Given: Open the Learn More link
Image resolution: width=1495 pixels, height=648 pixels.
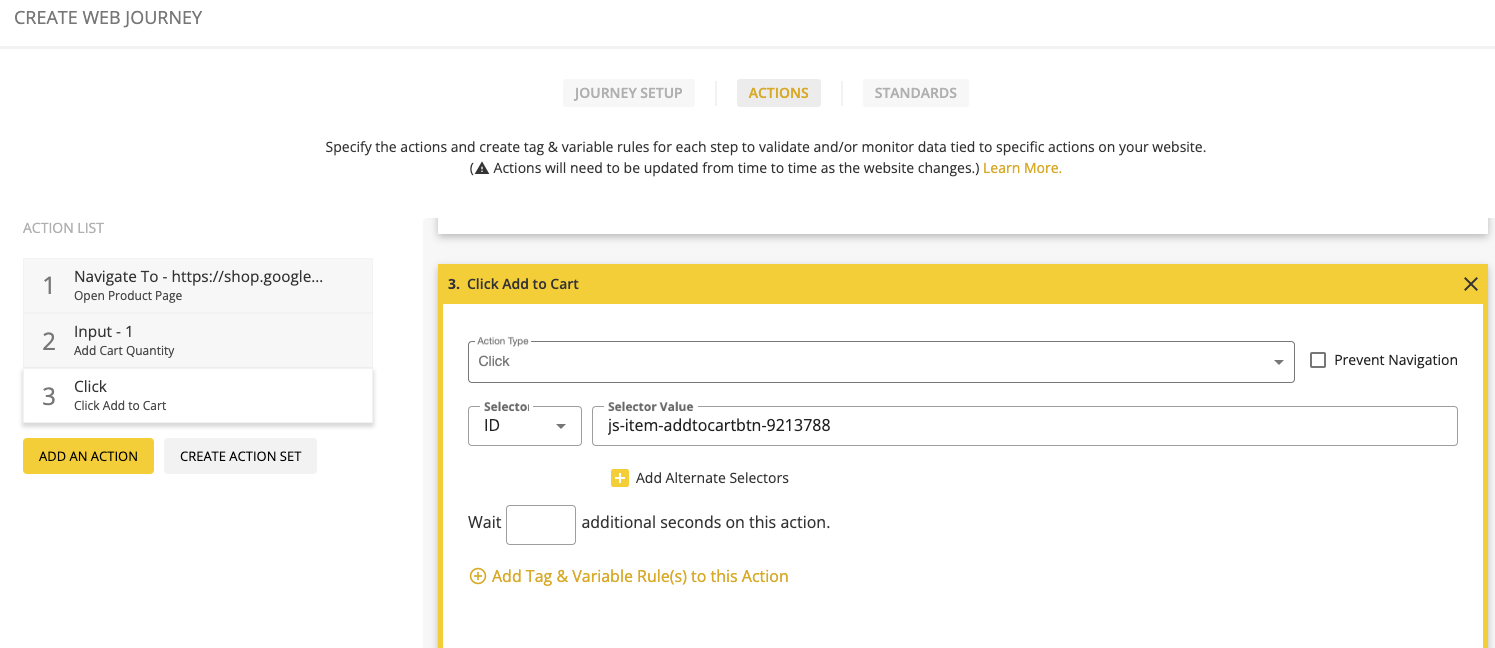Looking at the screenshot, I should pyautogui.click(x=1021, y=168).
